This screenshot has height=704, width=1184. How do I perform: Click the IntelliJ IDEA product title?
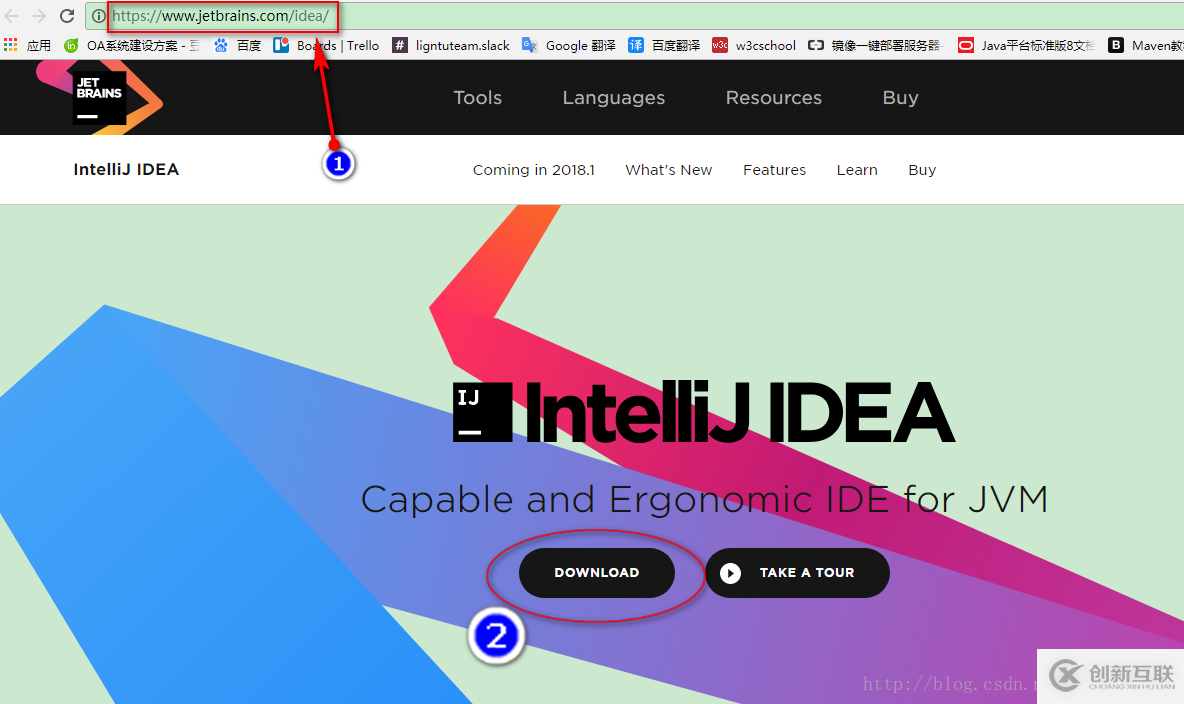point(126,169)
